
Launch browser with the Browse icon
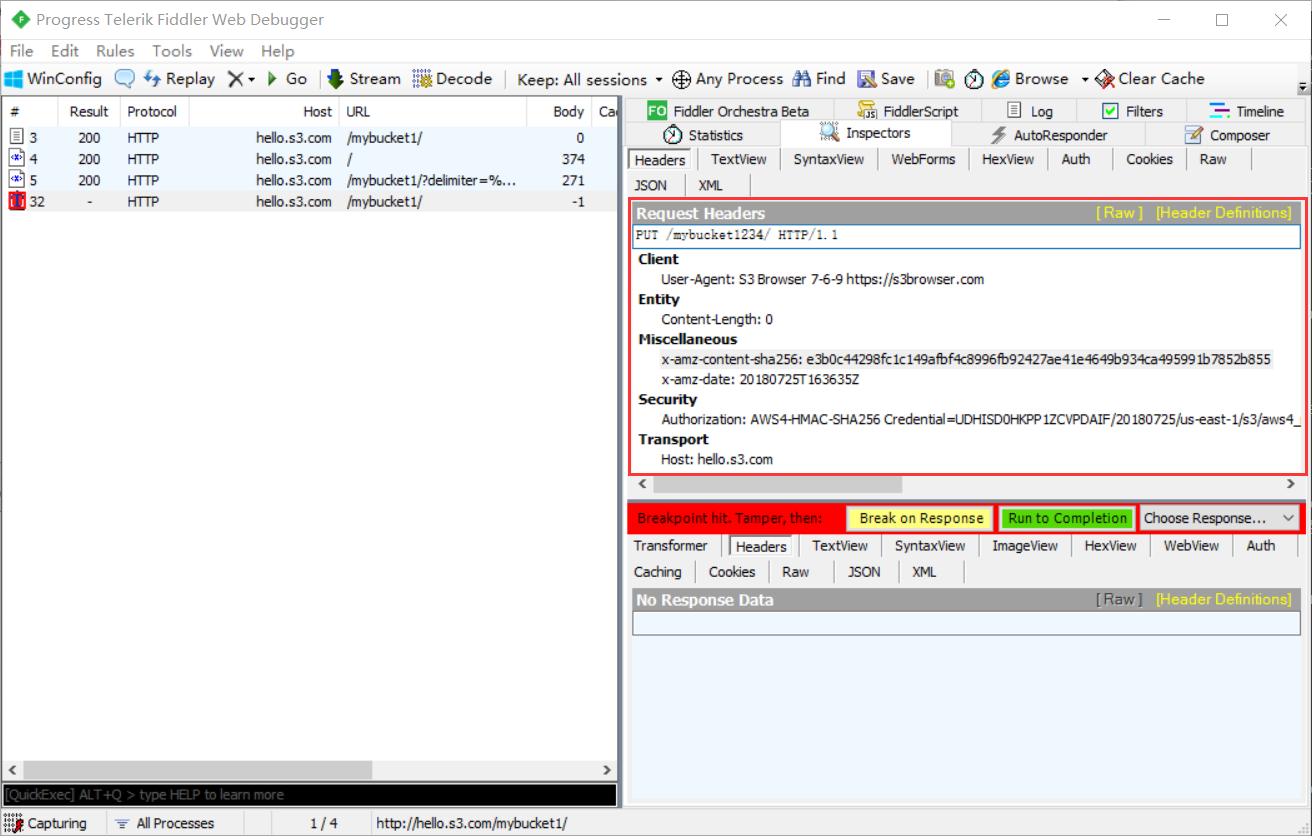[x=1000, y=79]
